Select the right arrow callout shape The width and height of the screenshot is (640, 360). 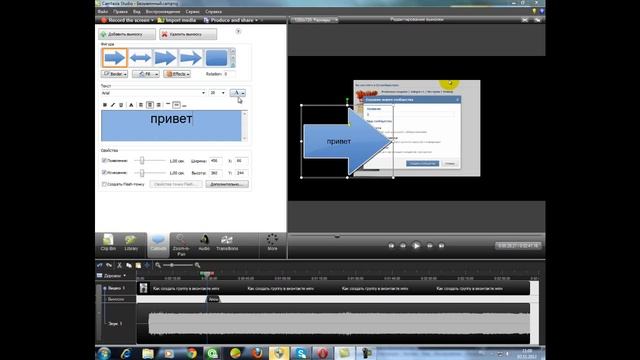click(115, 58)
